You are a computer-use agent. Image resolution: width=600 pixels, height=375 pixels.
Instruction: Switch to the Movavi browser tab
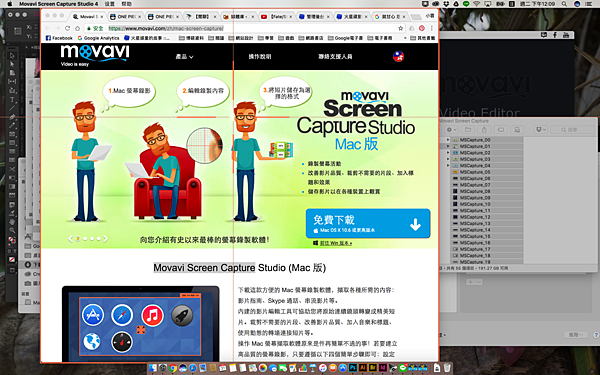88,17
